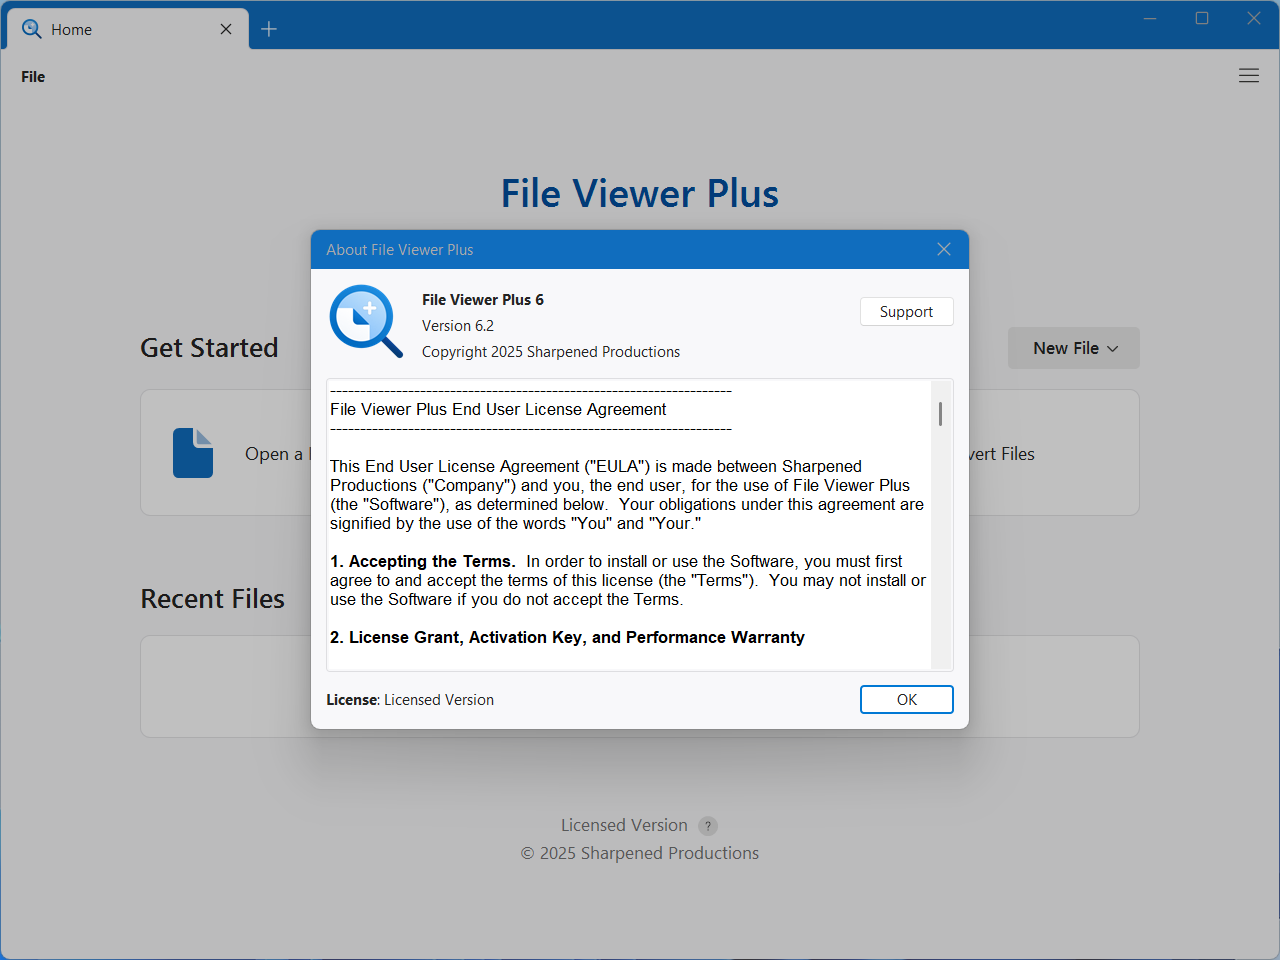Image resolution: width=1280 pixels, height=960 pixels.
Task: Click 'Copyright 2025 Sharpened Productions' in dialog
Action: tap(551, 352)
